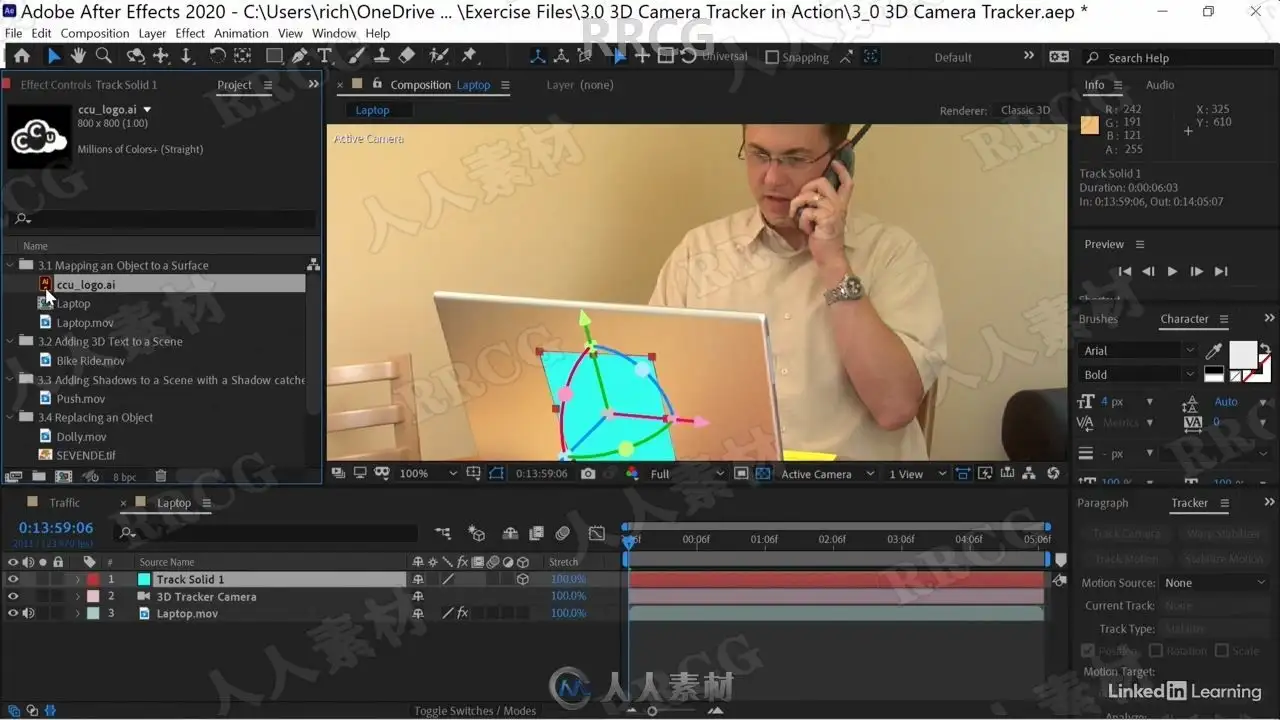Open the project flowchart icon

click(313, 265)
